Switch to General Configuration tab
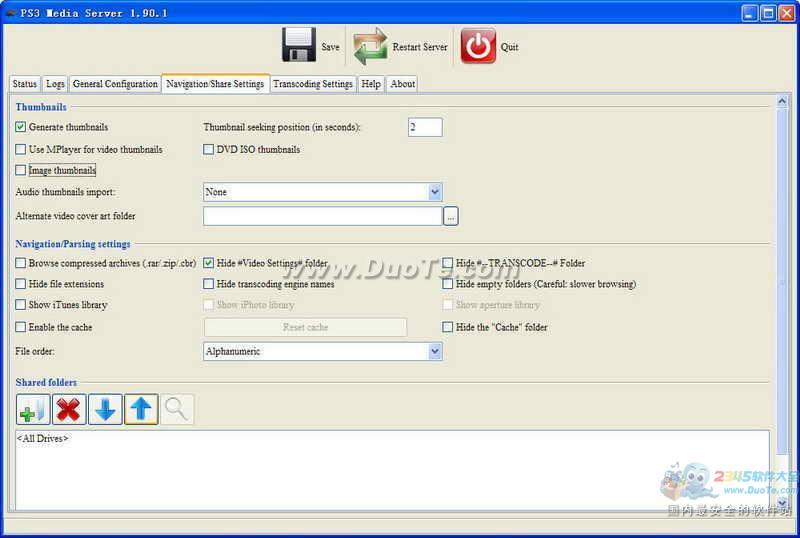 tap(115, 84)
